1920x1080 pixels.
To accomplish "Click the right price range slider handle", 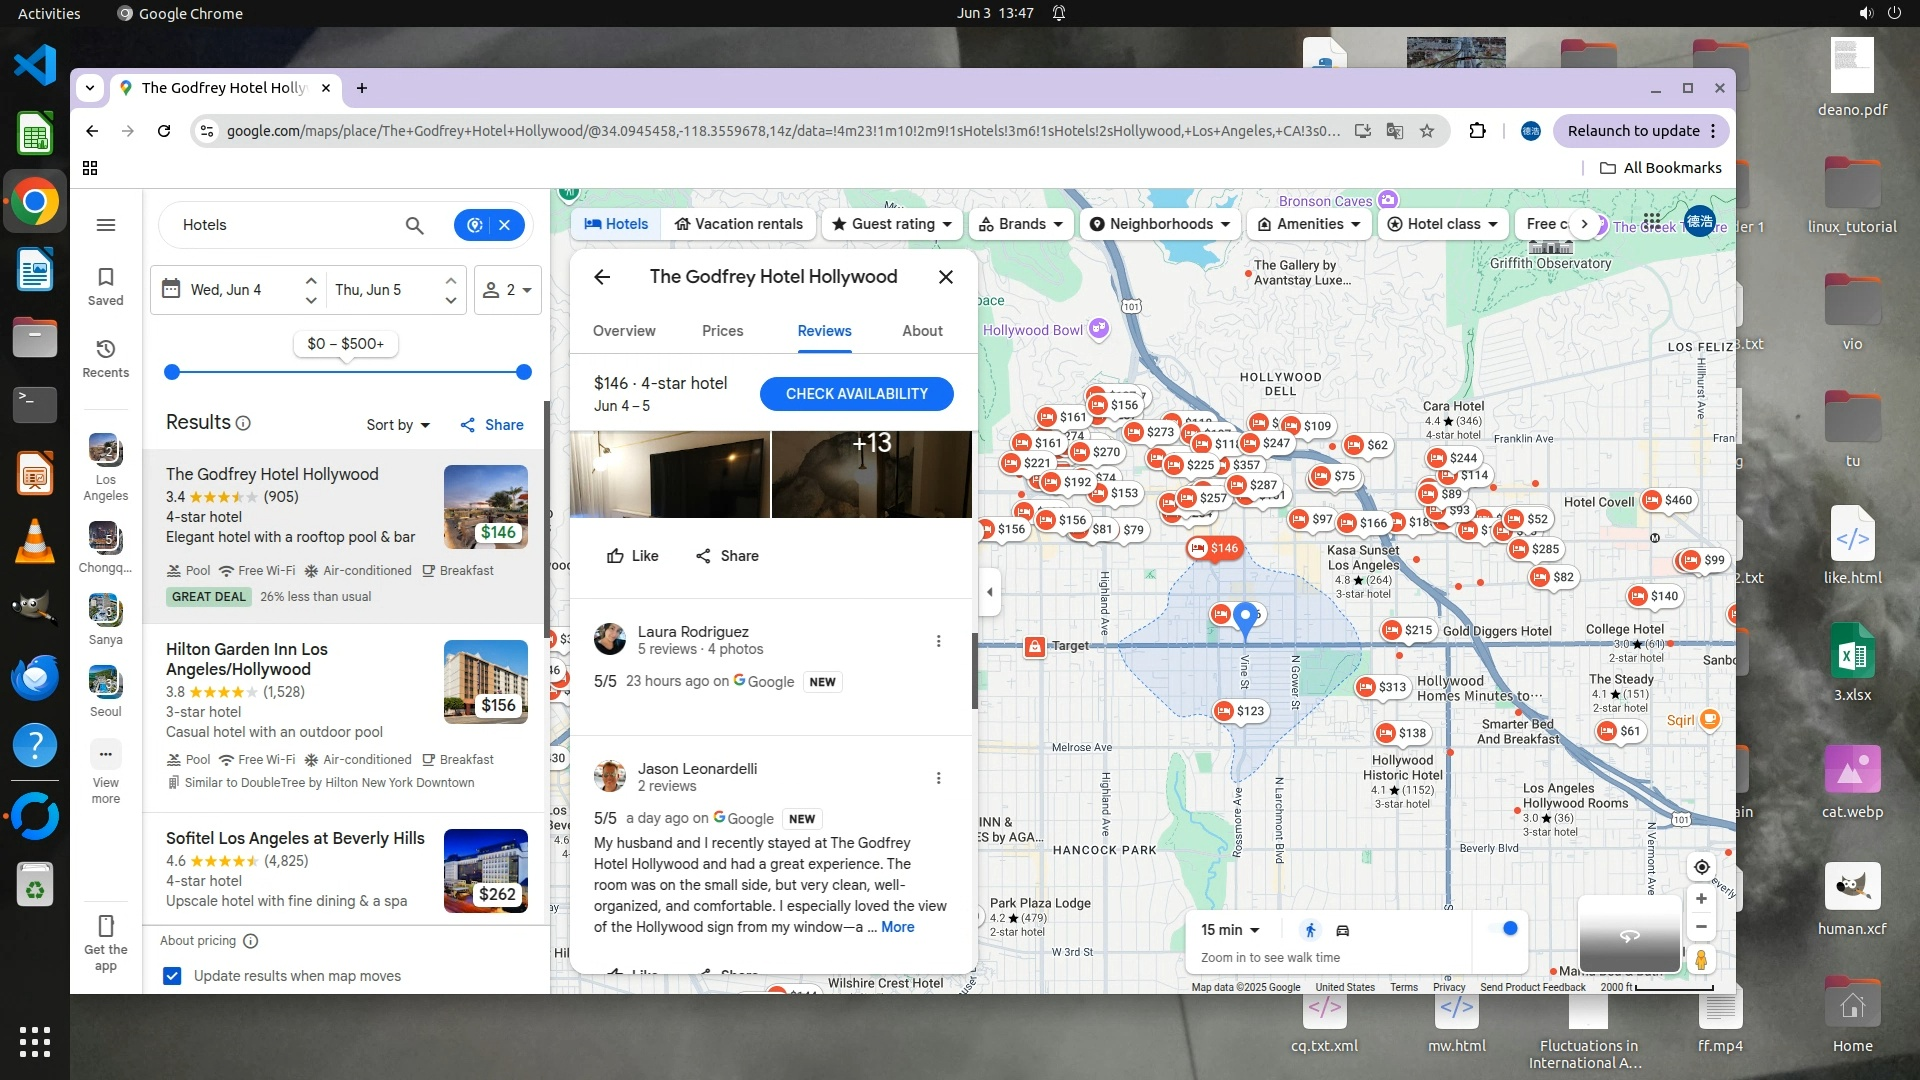I will click(523, 372).
